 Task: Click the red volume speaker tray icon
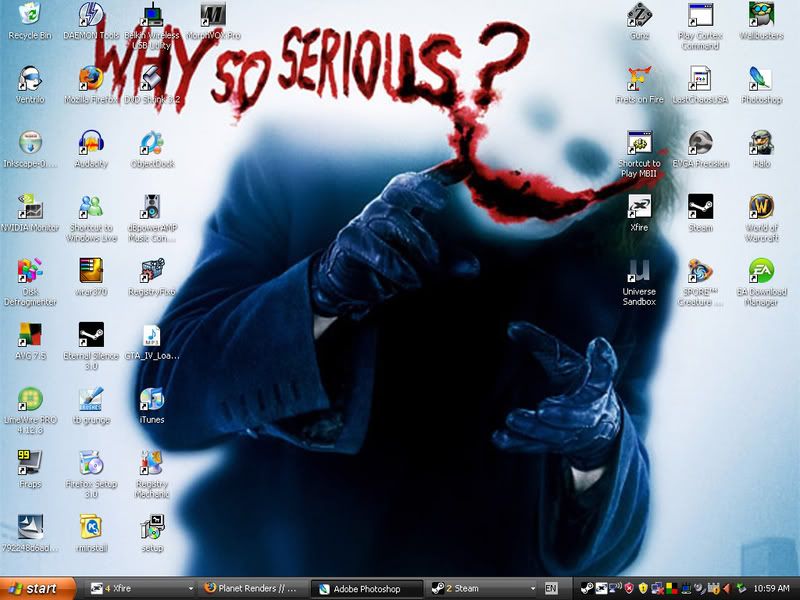click(727, 589)
